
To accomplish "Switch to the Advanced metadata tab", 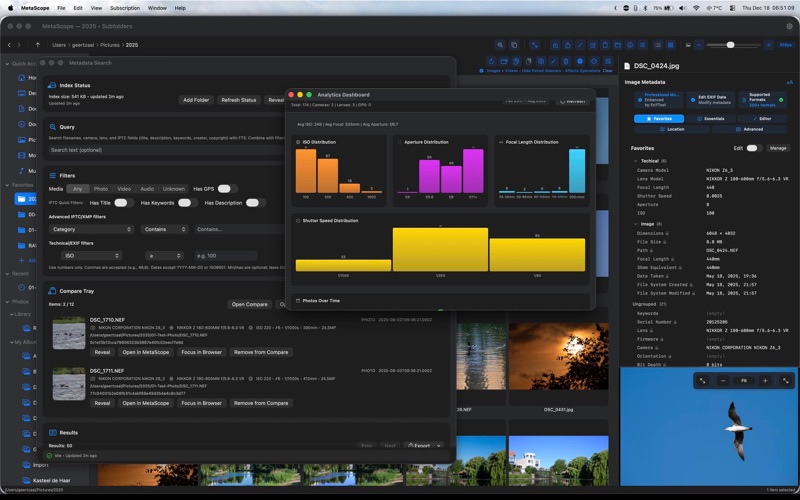I will point(749,129).
